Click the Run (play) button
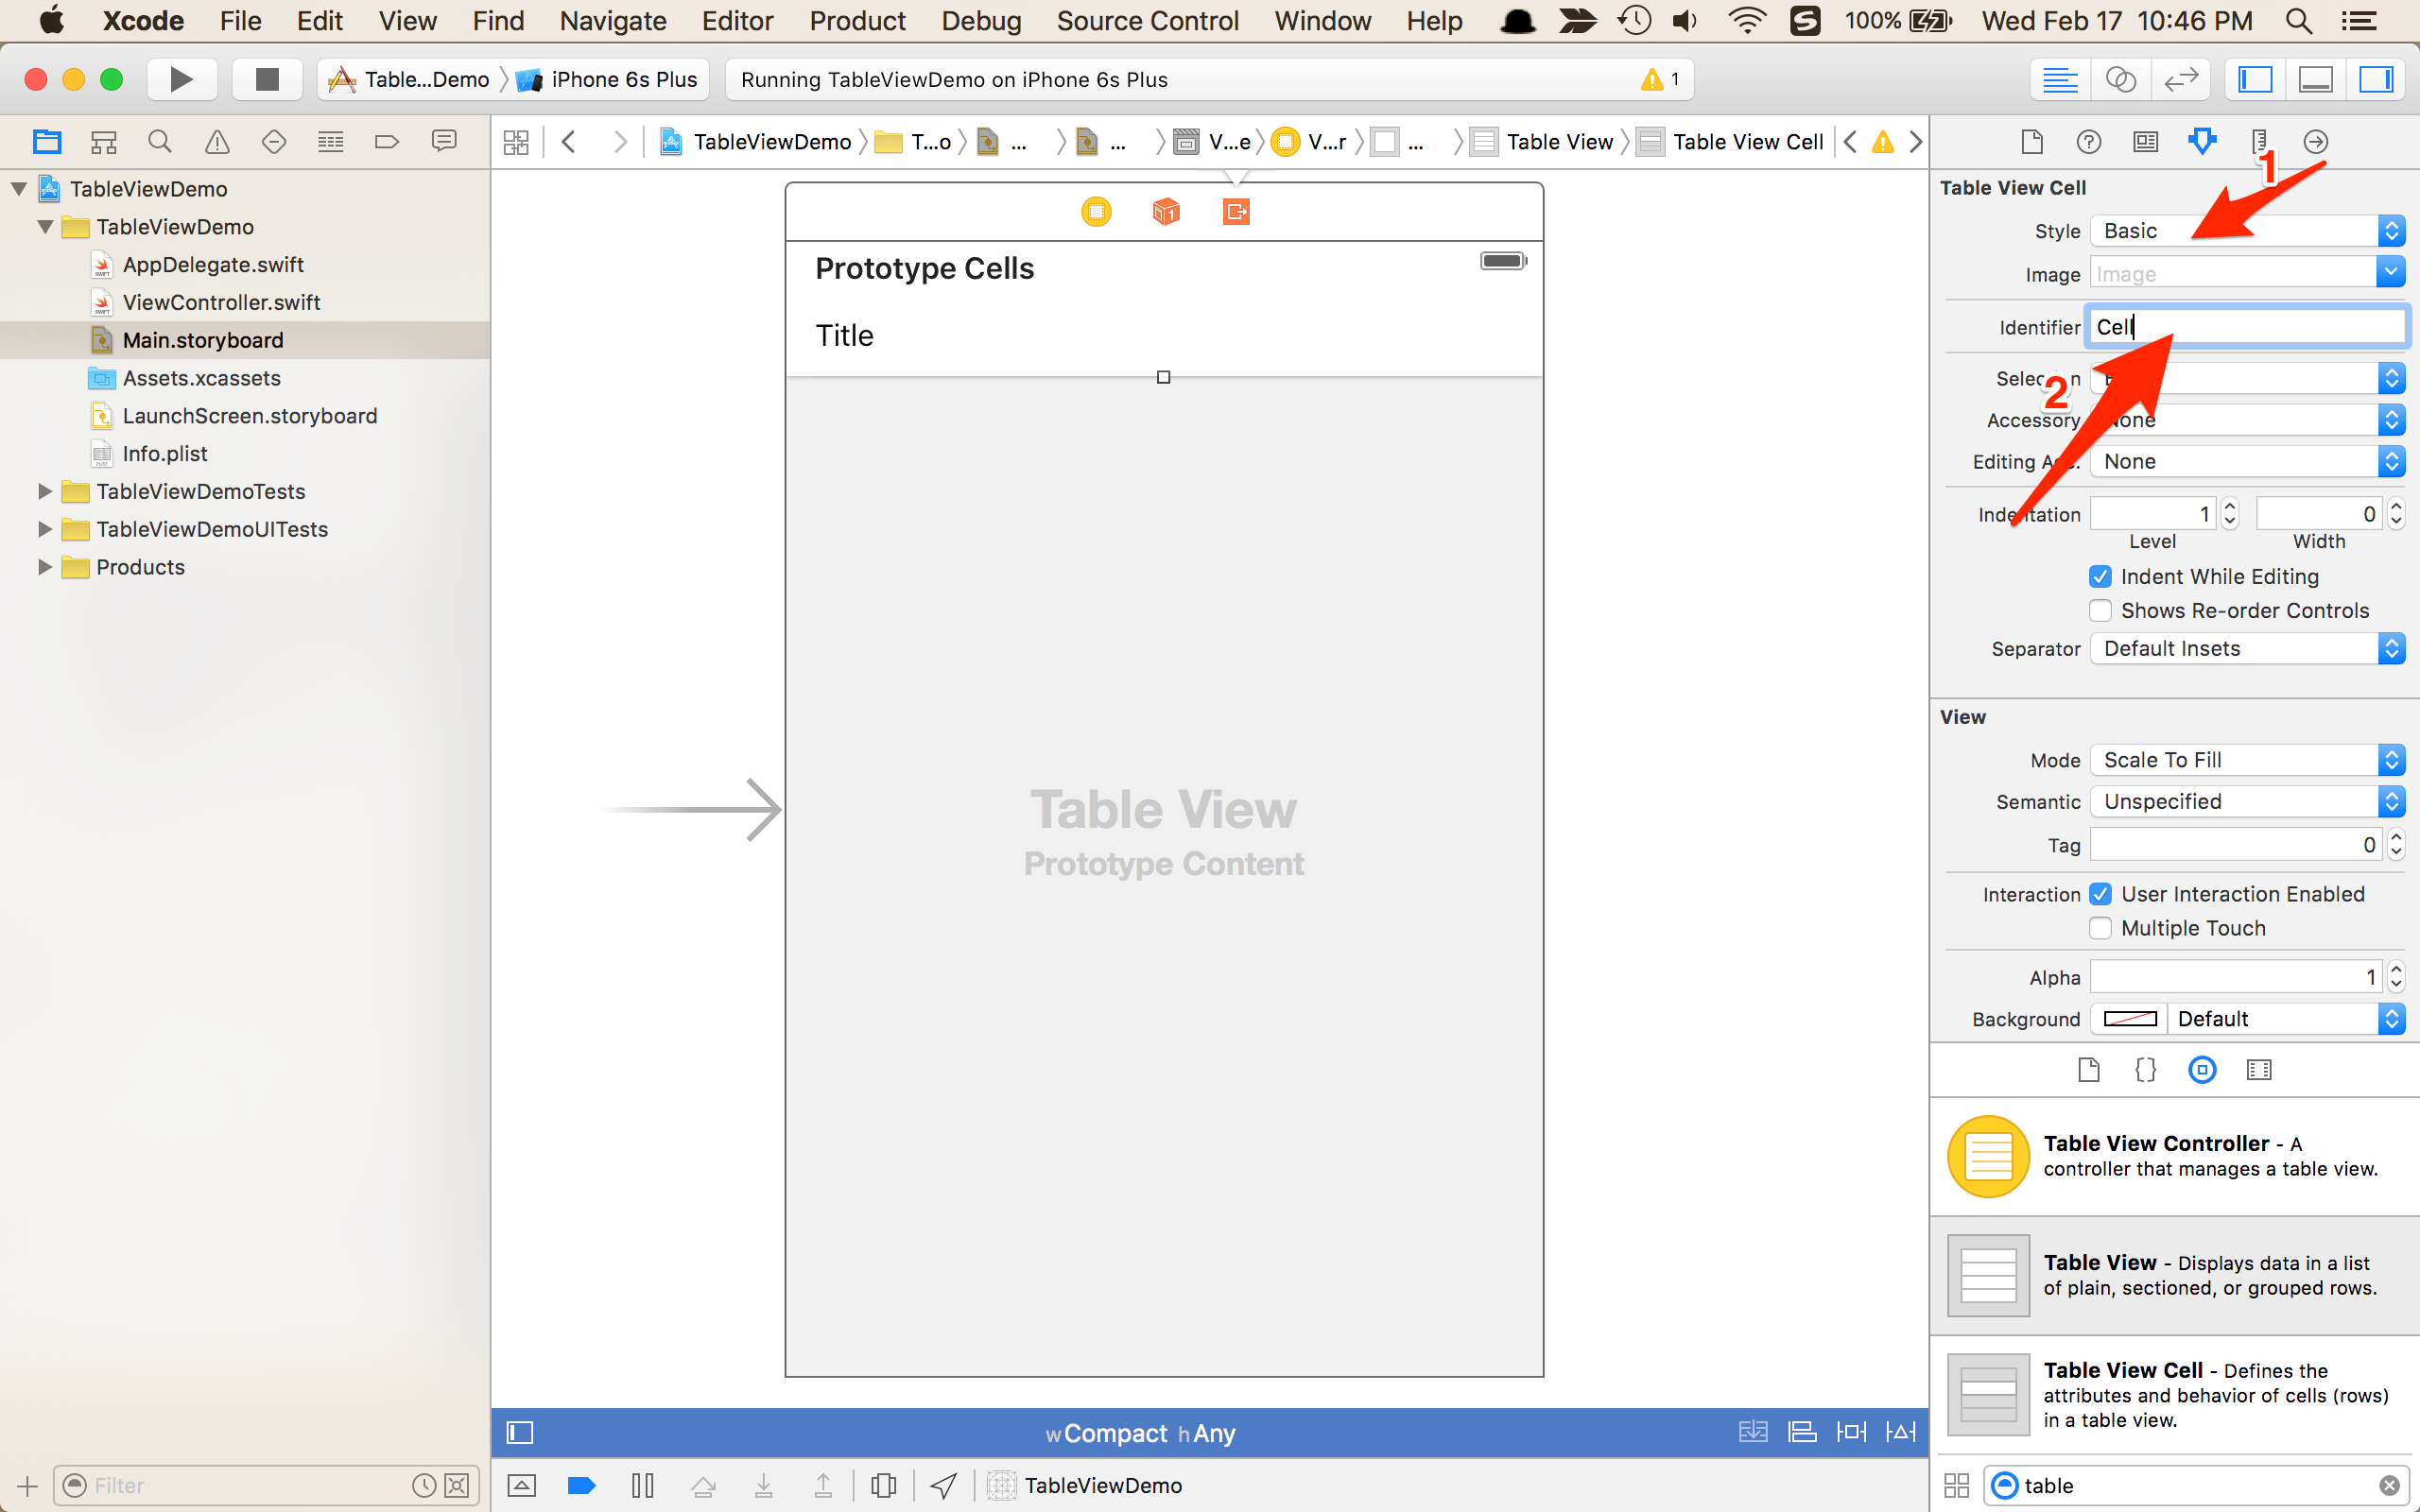 (181, 79)
